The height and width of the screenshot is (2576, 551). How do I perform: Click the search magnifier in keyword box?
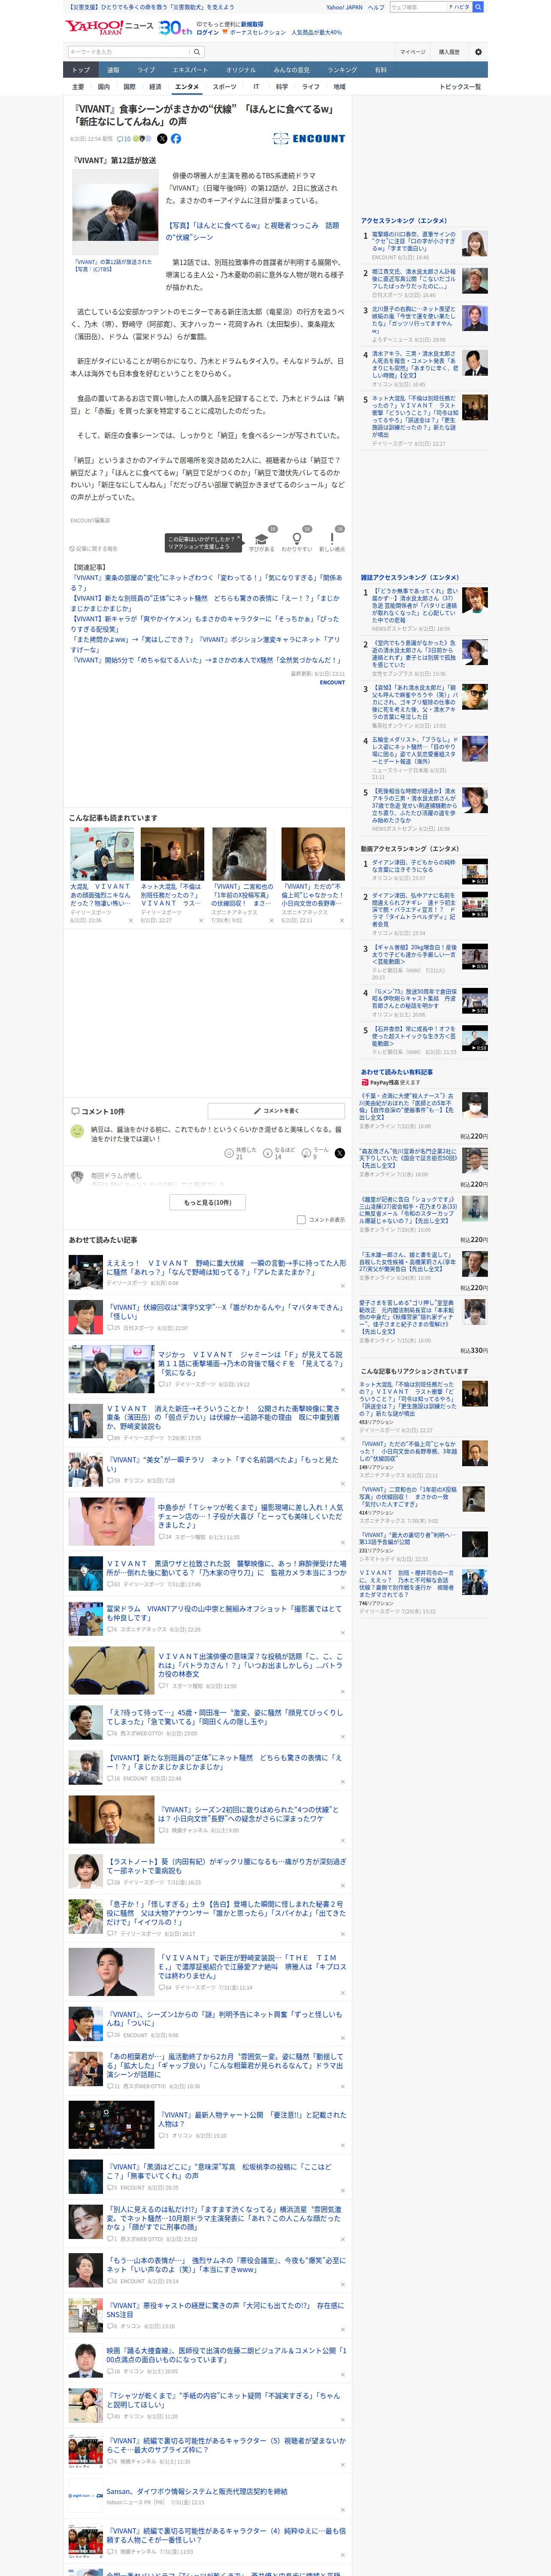197,51
